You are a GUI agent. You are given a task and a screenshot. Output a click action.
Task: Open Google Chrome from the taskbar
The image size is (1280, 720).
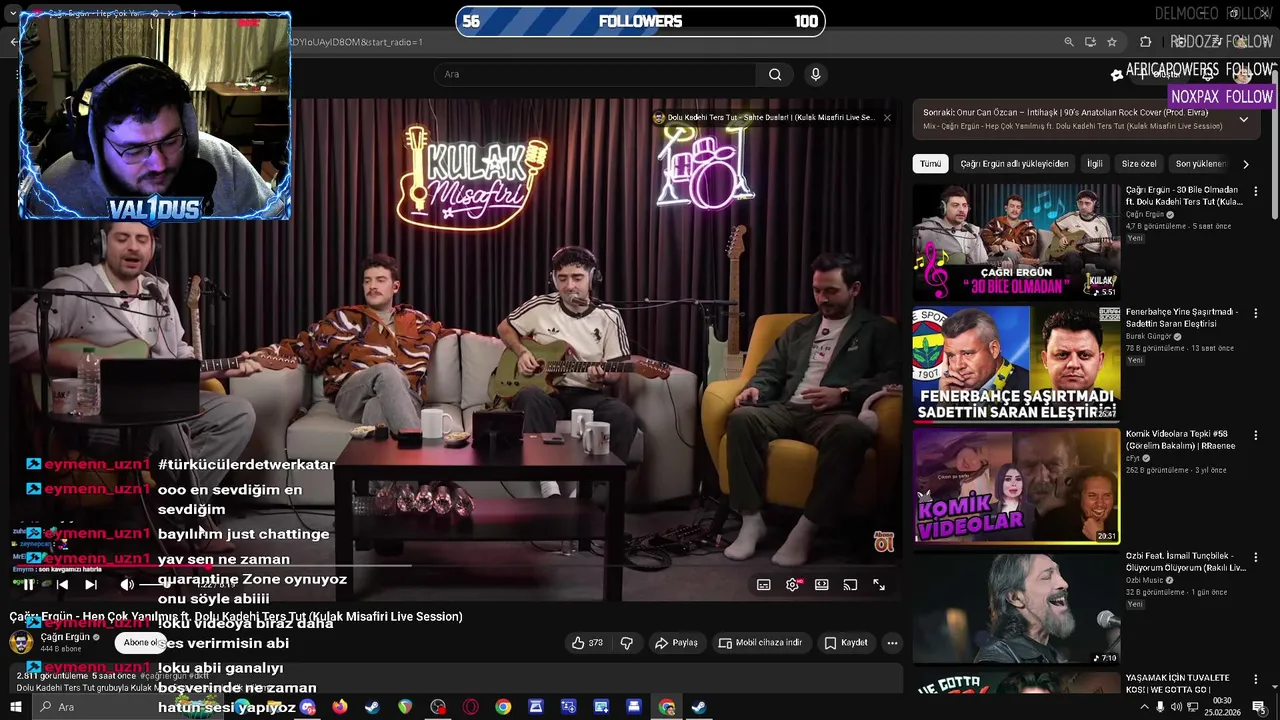[x=503, y=707]
